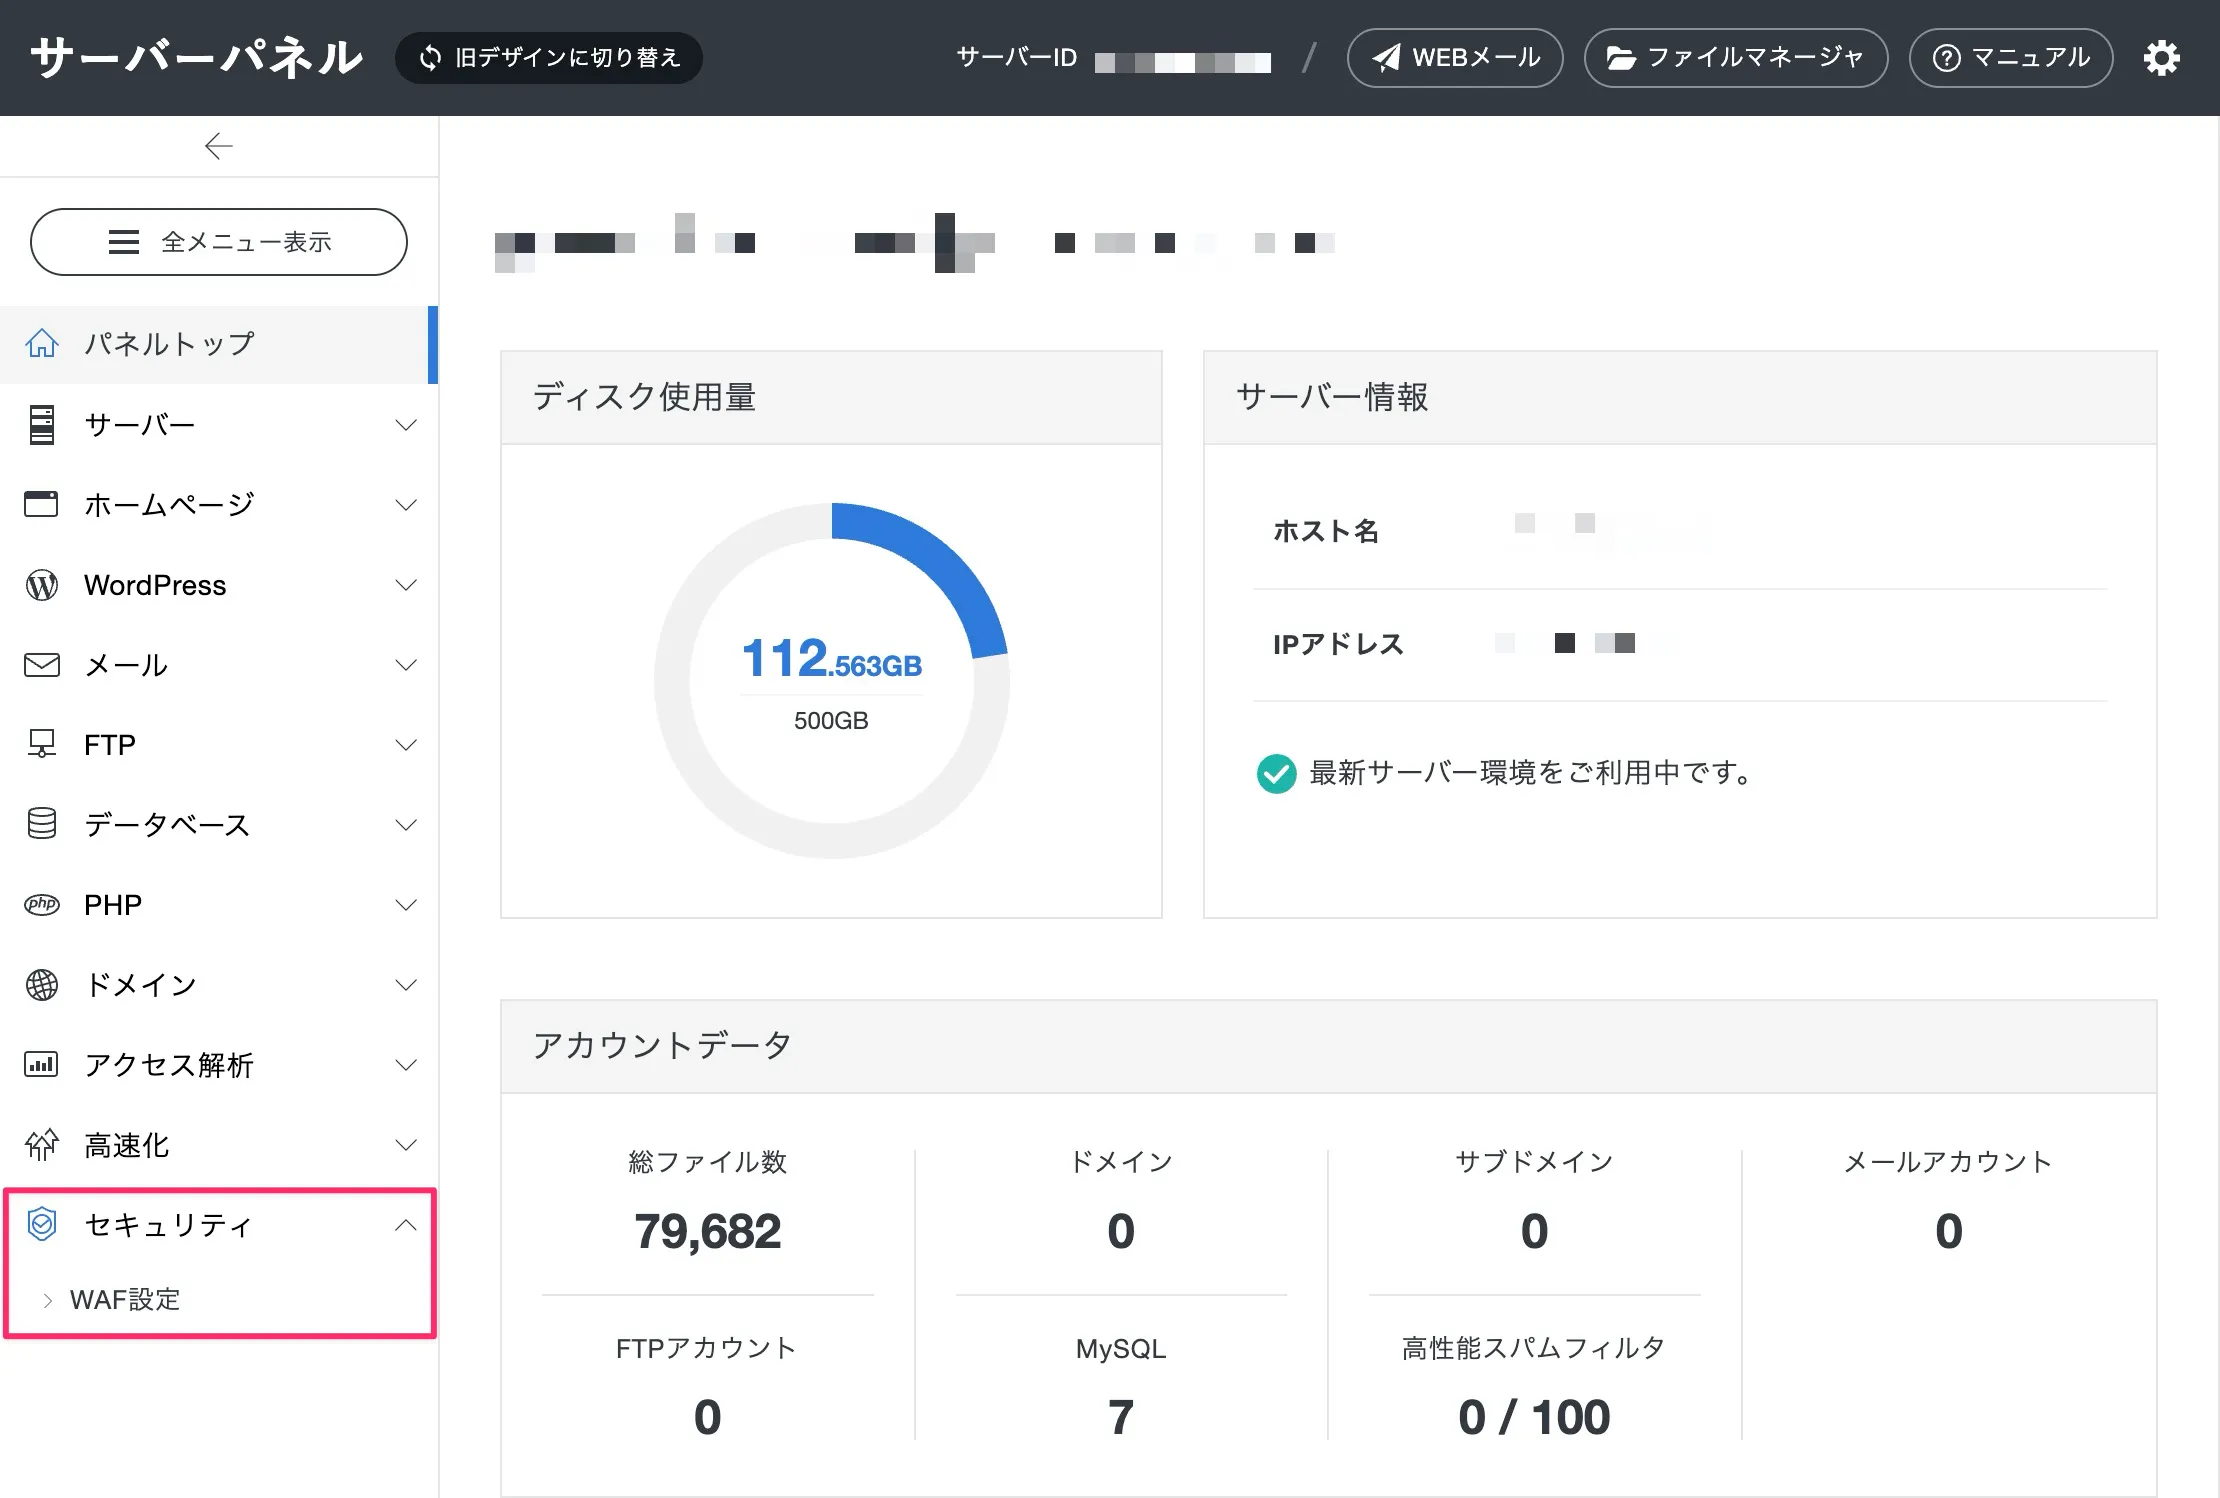Click the back arrow to collapse the sidebar
This screenshot has width=2220, height=1498.
coord(218,146)
